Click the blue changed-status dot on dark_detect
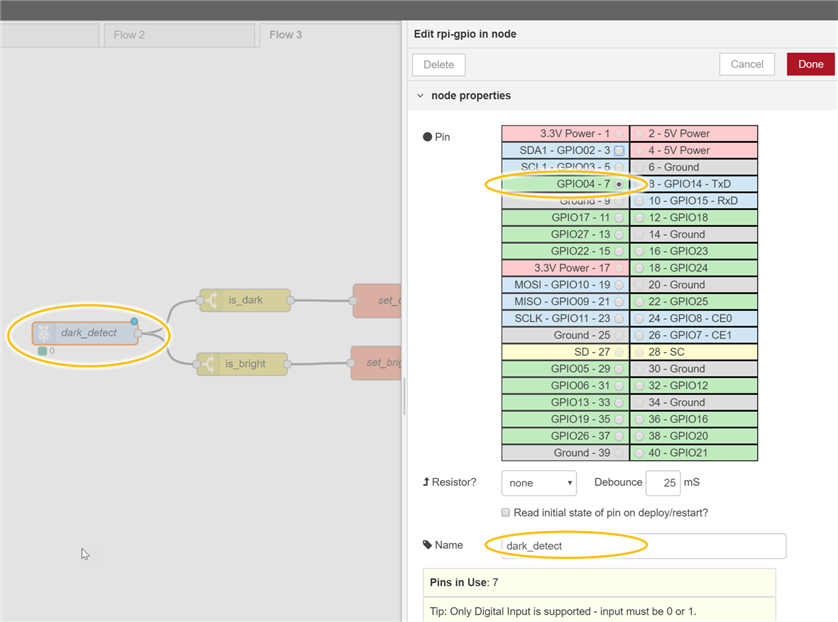 (x=134, y=321)
